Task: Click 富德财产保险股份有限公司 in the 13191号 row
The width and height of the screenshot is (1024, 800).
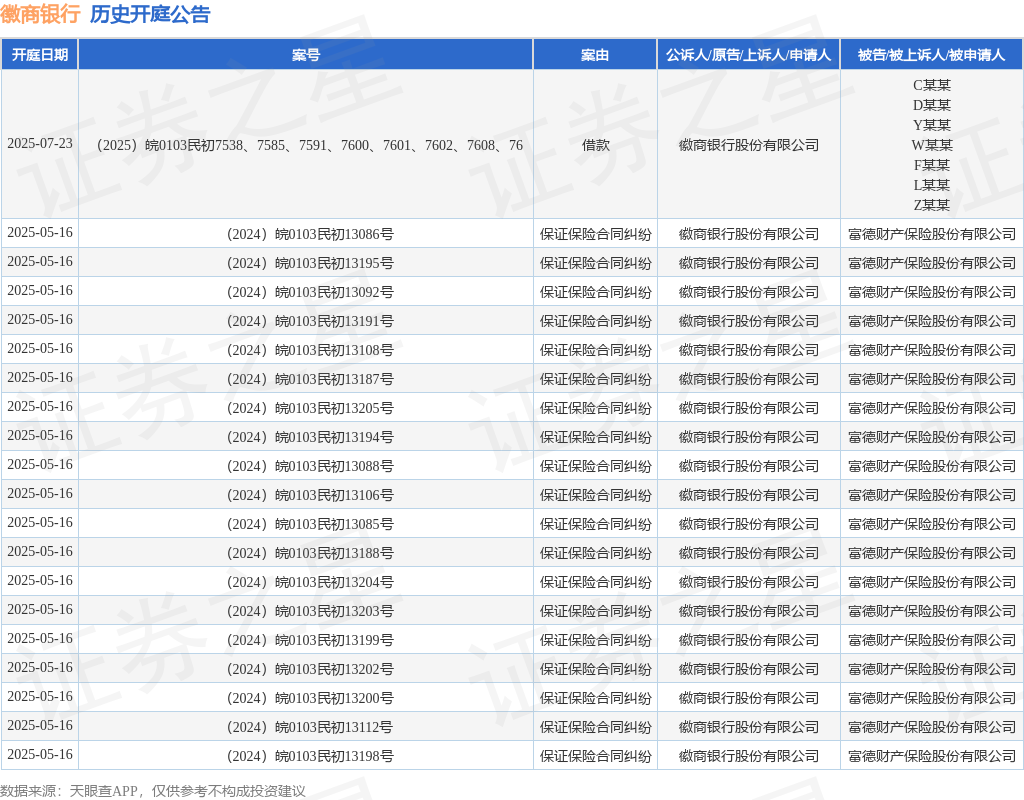Action: pos(932,321)
